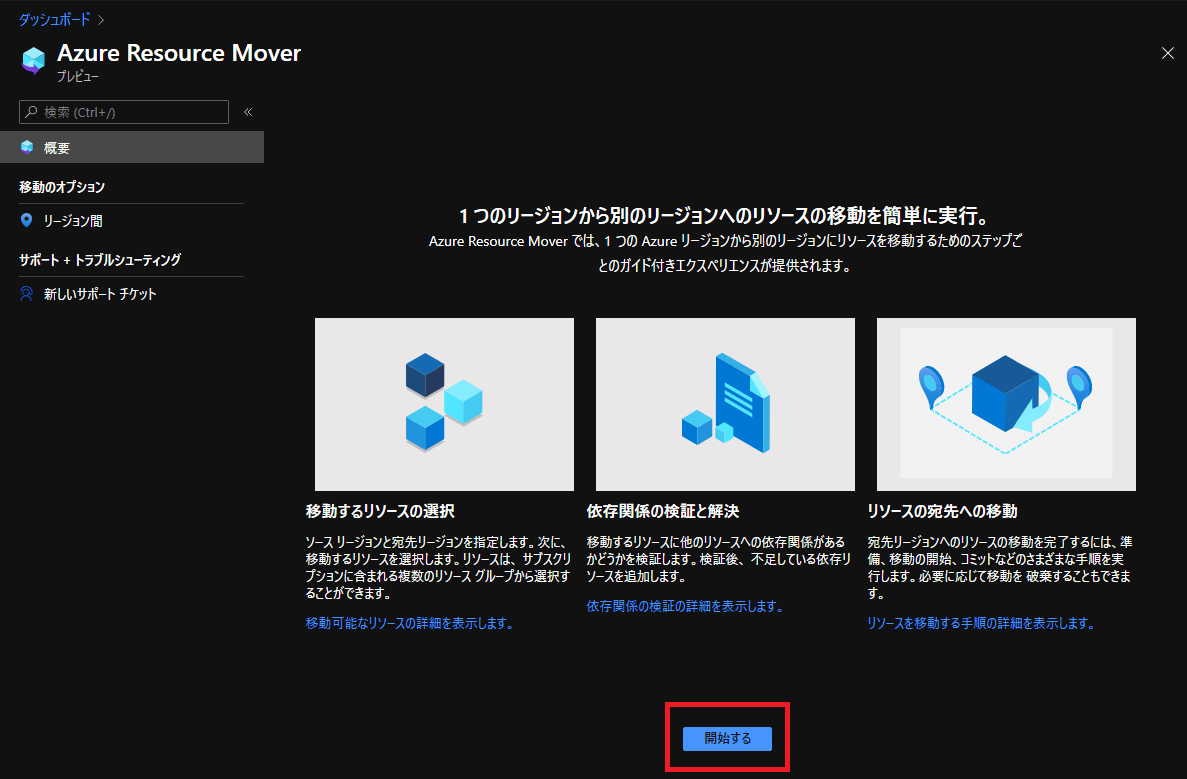This screenshot has width=1187, height=779.
Task: Click the 移動するリソースの選択 heading
Action: pyautogui.click(x=380, y=511)
